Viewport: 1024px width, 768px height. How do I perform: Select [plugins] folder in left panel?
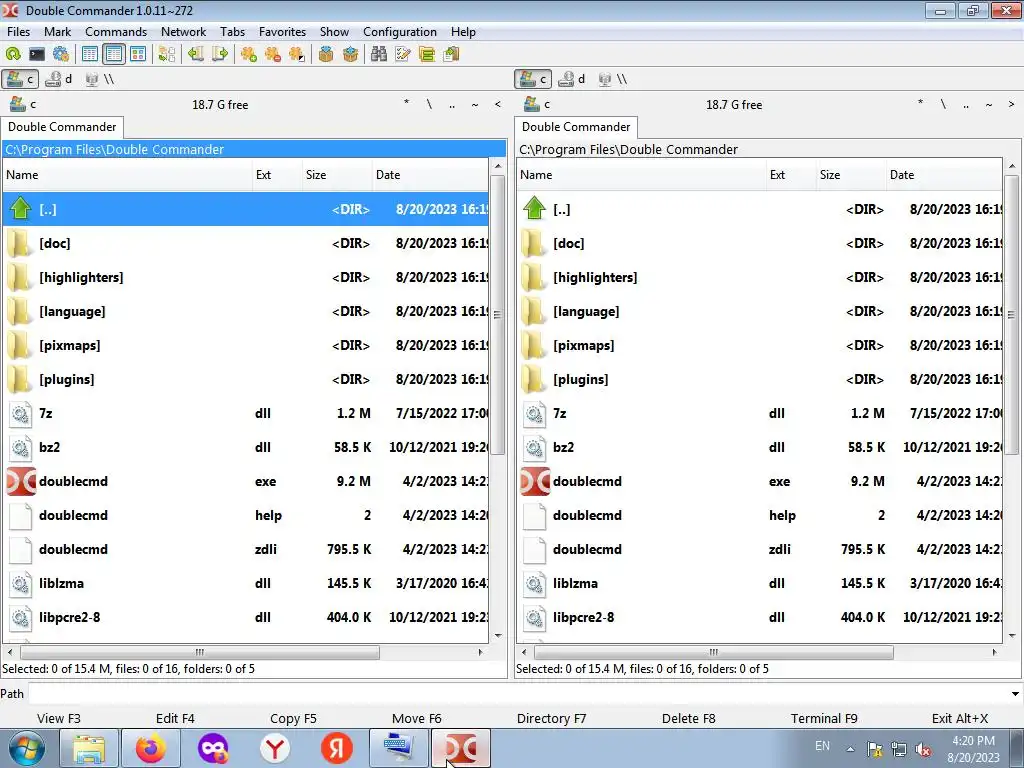pyautogui.click(x=246, y=379)
